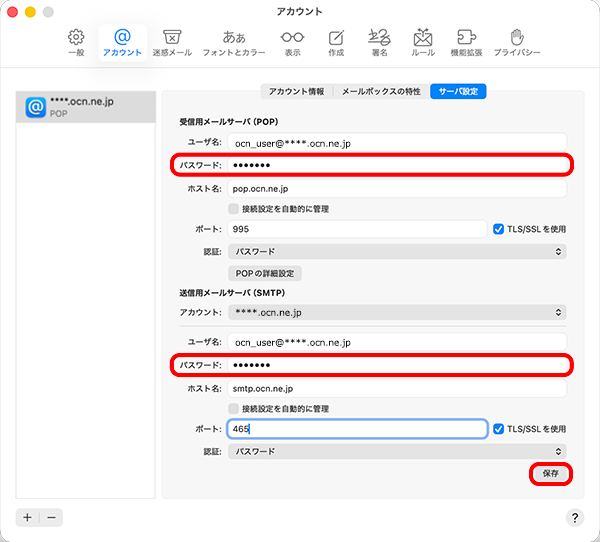Click the POPの詳細設定 button
The image size is (600, 542).
click(x=265, y=273)
